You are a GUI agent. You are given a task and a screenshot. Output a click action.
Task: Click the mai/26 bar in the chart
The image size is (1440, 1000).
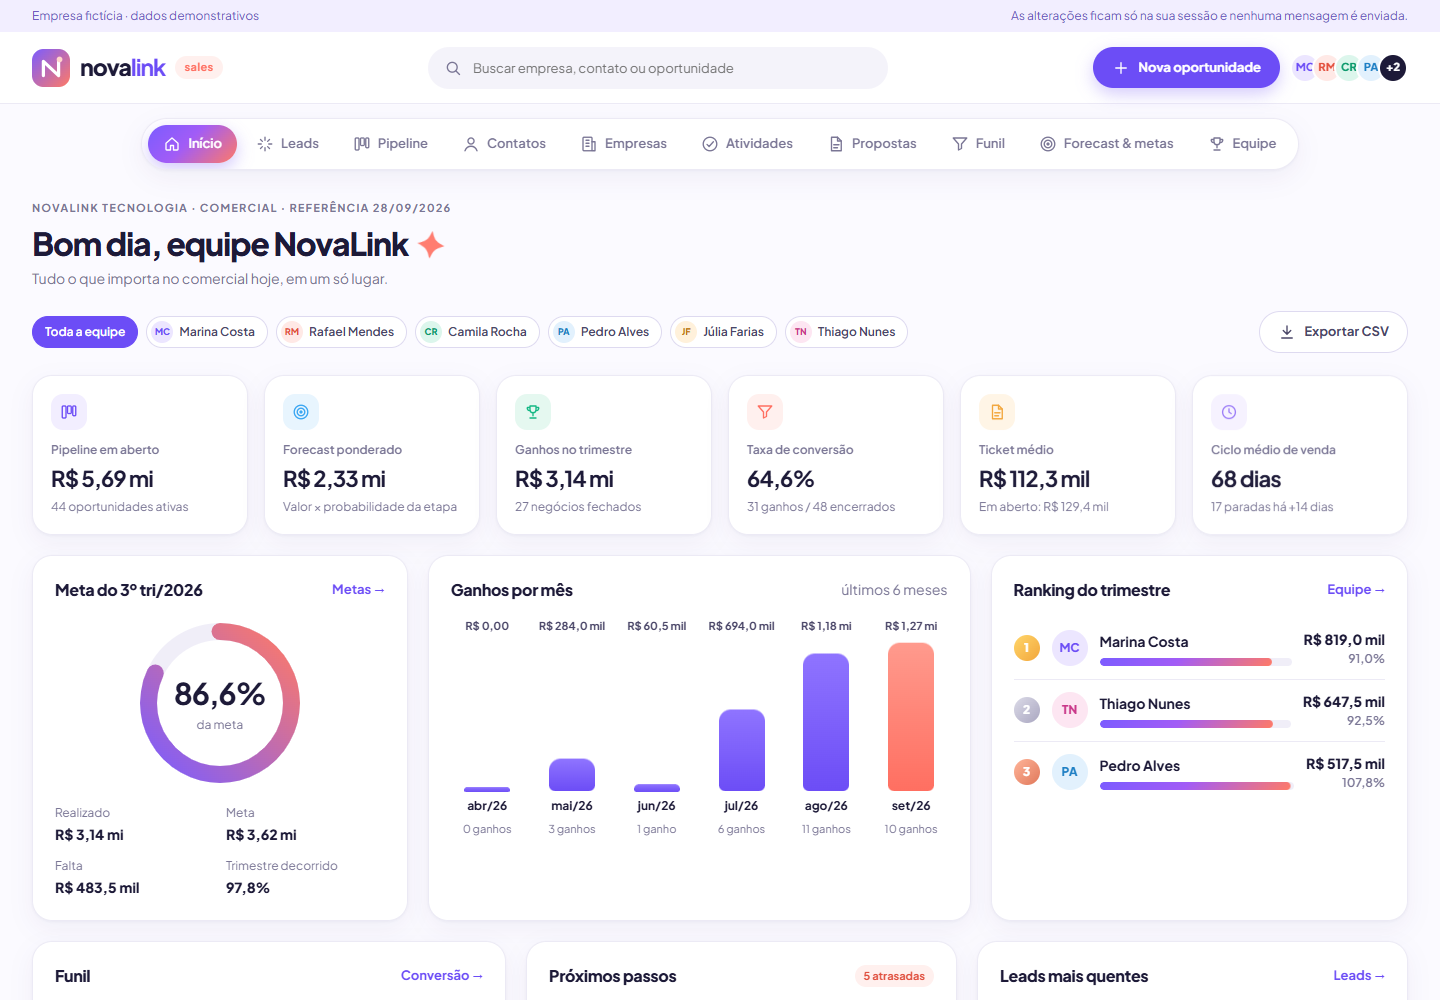click(x=572, y=775)
